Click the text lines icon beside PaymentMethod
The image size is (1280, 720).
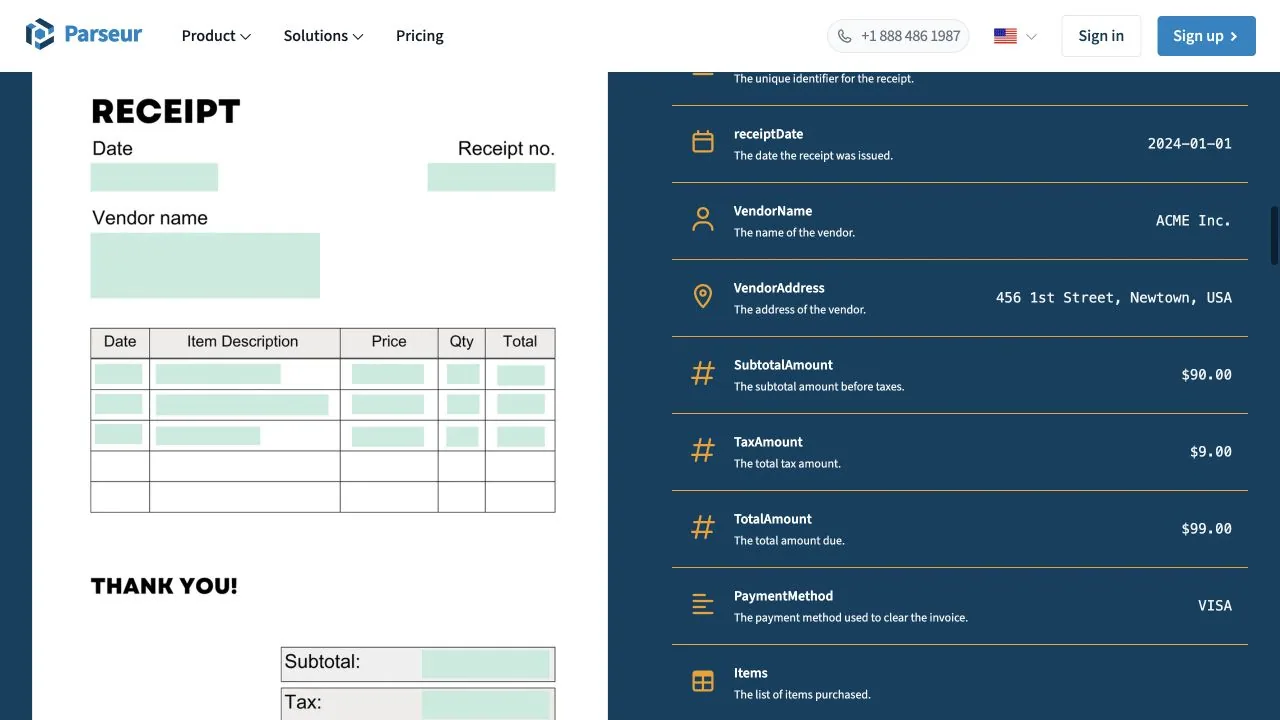point(703,604)
